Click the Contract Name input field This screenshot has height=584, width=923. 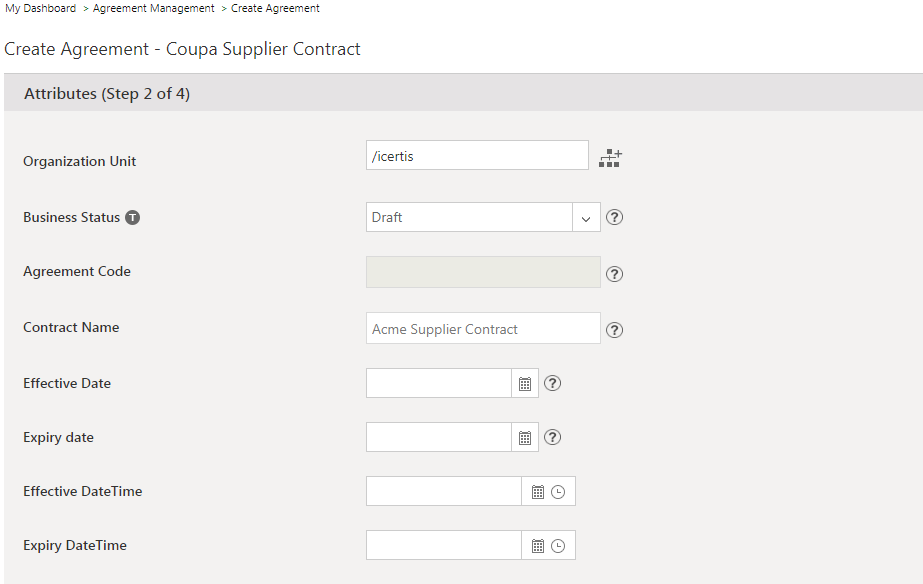(x=483, y=329)
